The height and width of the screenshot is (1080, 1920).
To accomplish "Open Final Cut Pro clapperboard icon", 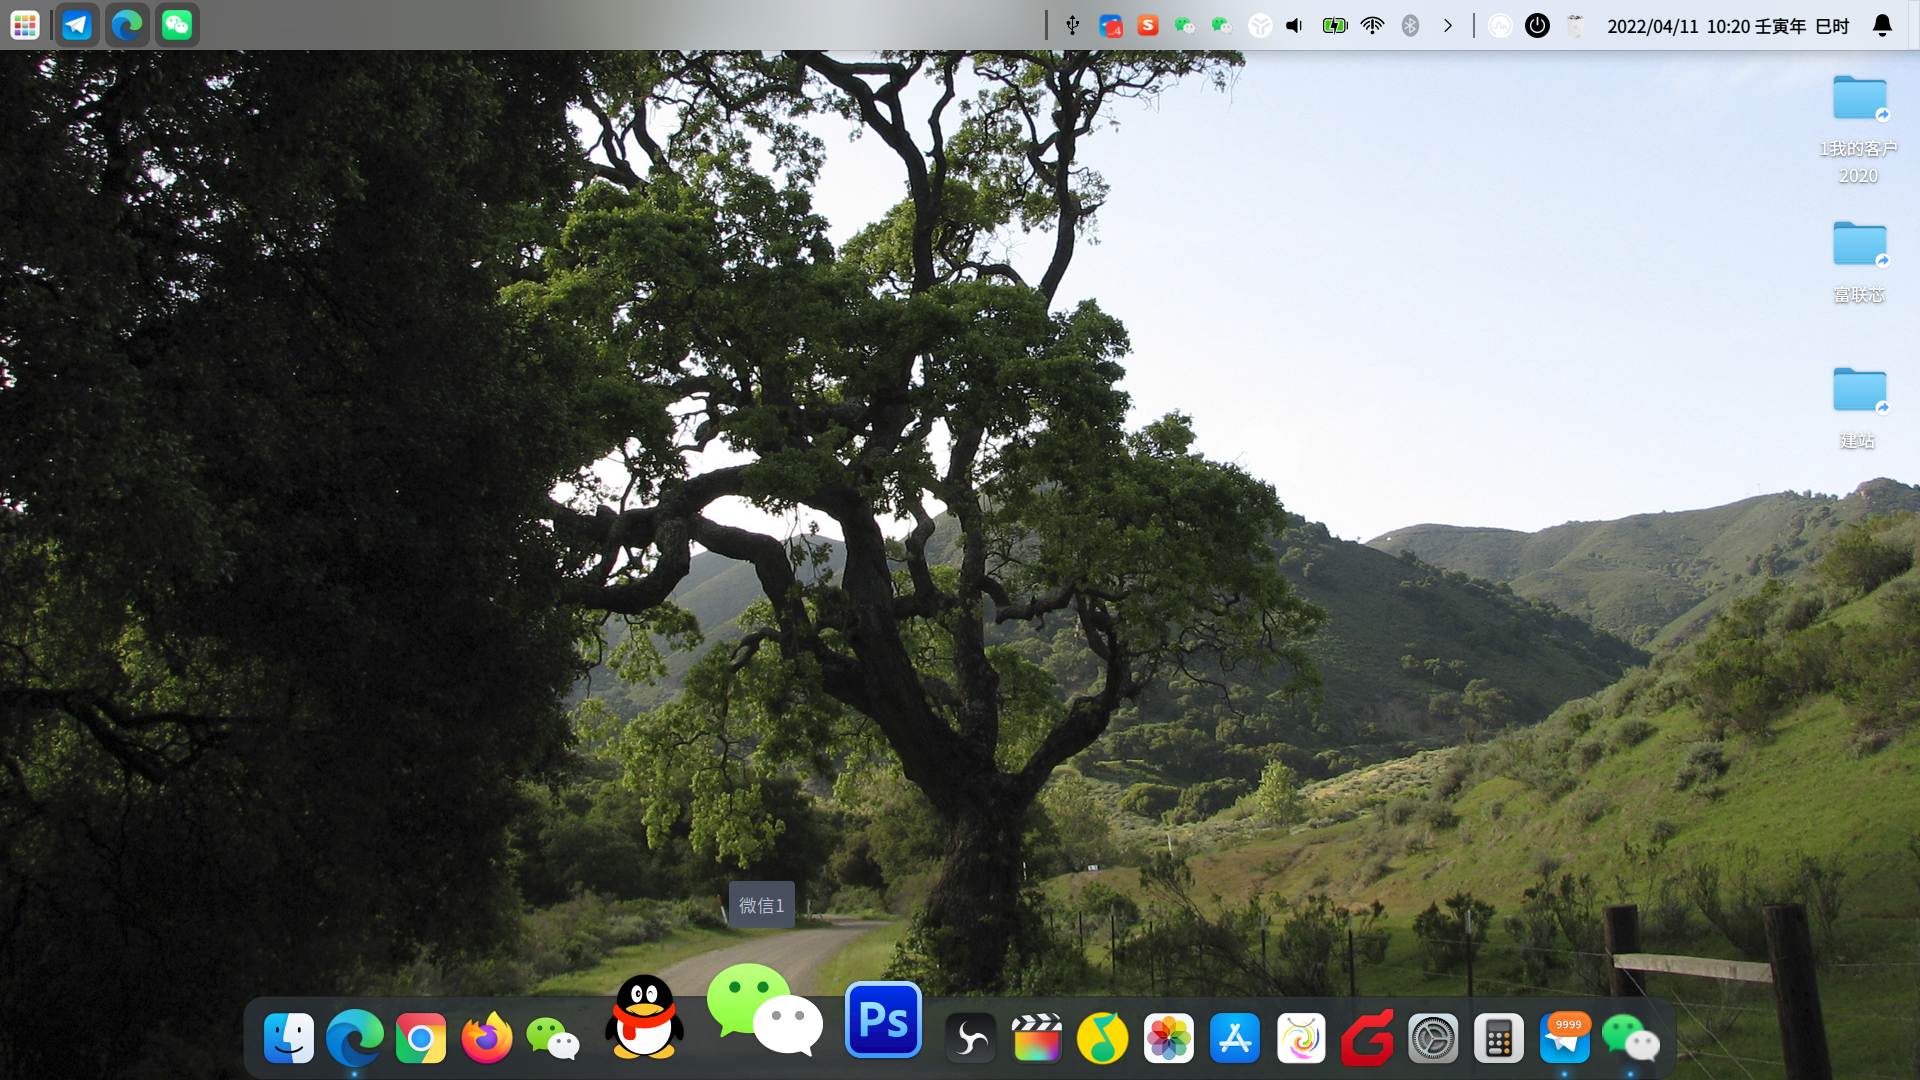I will (1036, 1039).
